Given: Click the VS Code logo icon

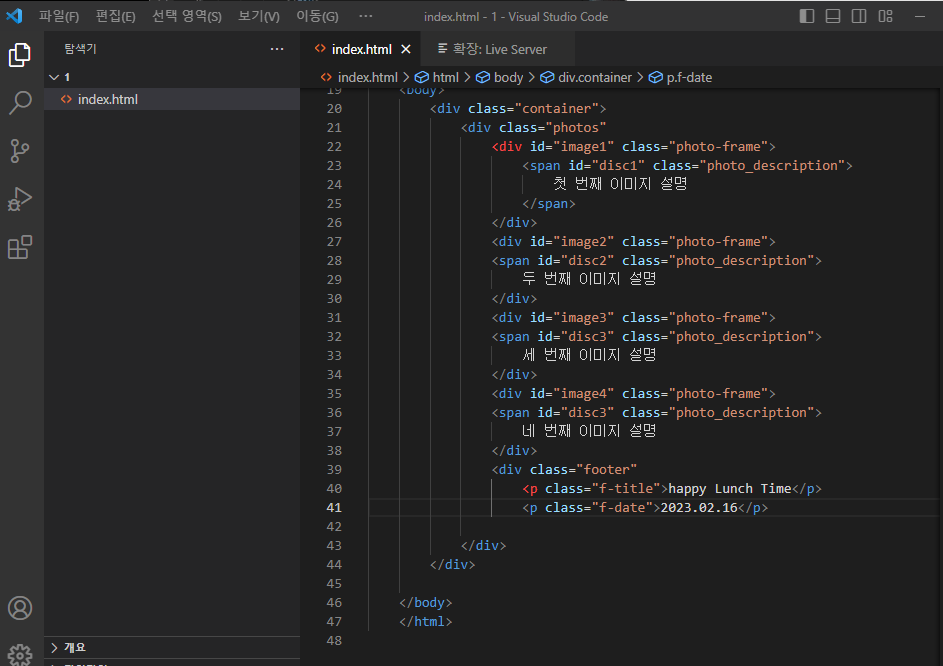Looking at the screenshot, I should point(14,16).
